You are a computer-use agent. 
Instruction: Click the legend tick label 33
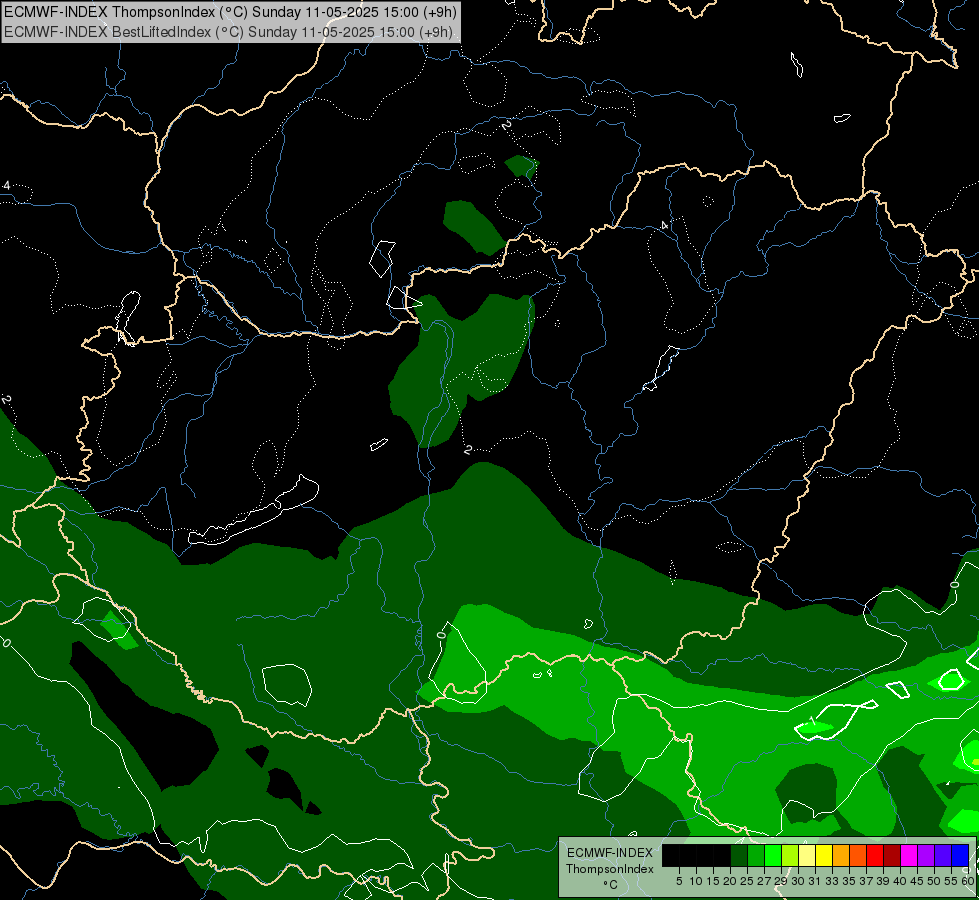coord(832,881)
